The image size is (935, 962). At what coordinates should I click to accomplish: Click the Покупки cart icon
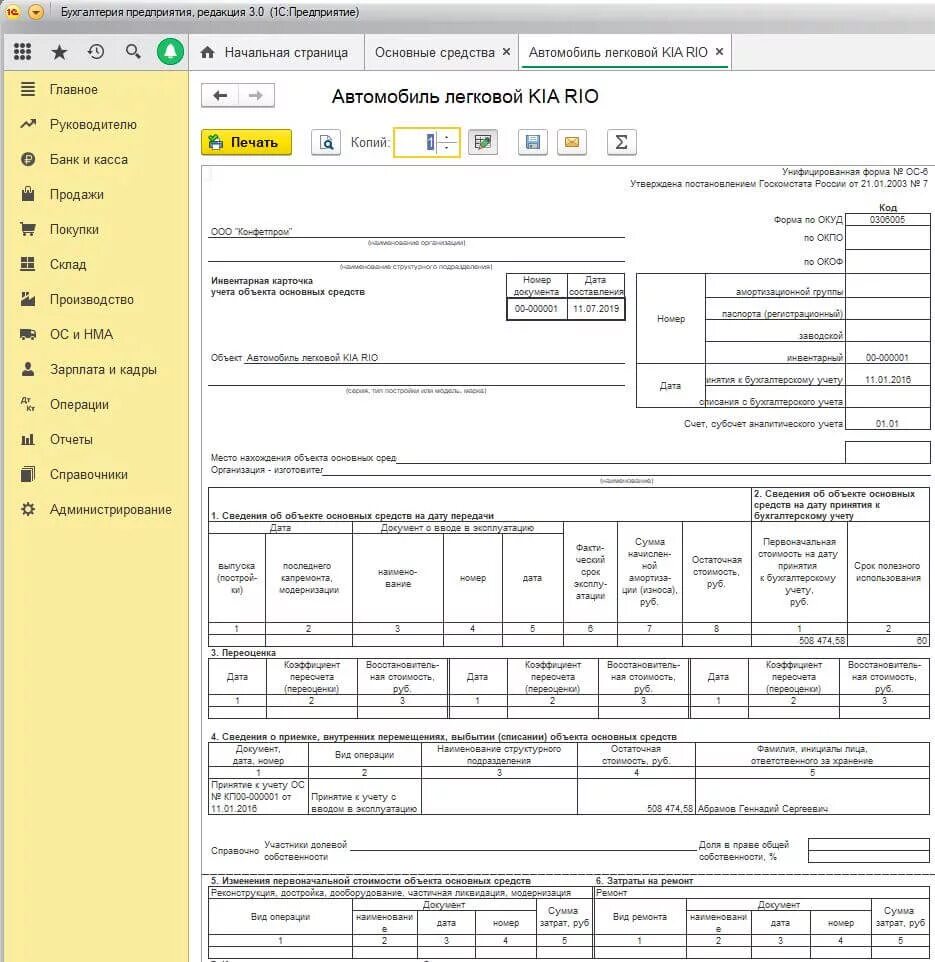[x=28, y=229]
